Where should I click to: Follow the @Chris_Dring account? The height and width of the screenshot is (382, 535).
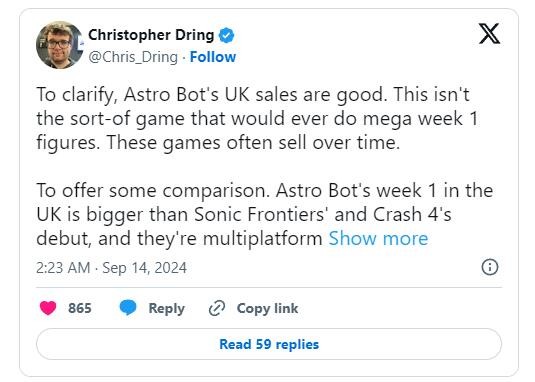213,57
